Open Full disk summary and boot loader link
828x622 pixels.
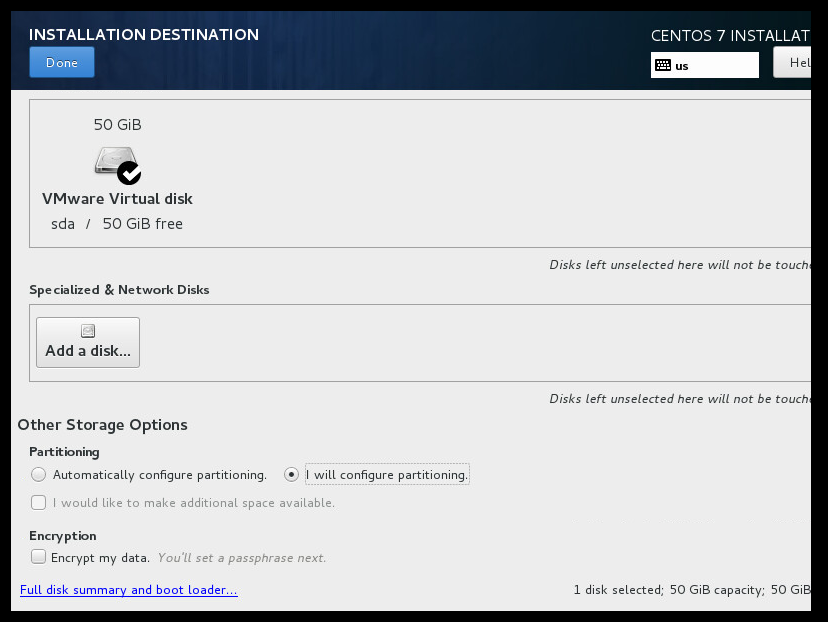[x=129, y=590]
